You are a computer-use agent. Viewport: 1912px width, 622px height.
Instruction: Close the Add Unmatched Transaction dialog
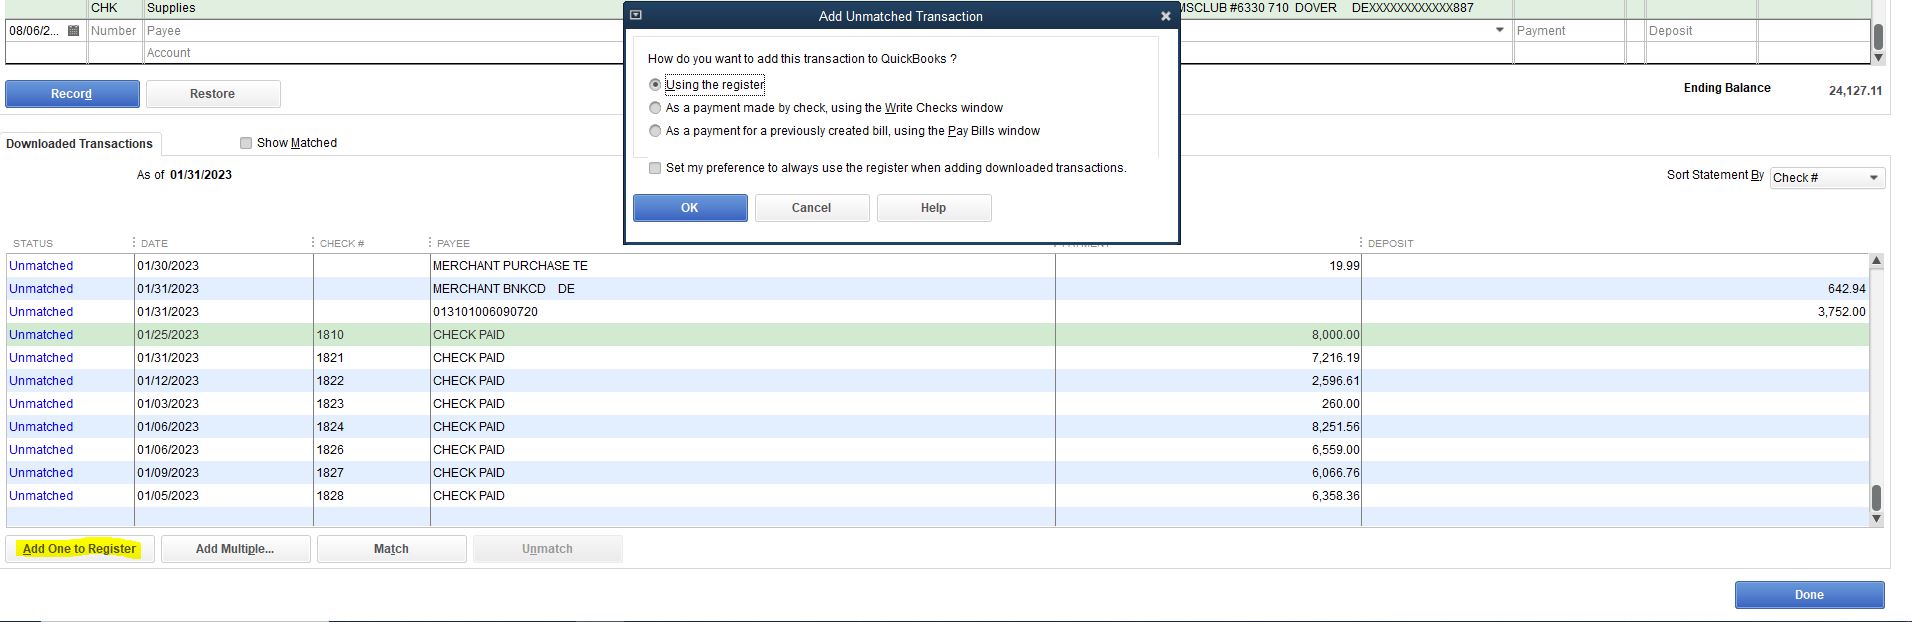pos(1165,16)
